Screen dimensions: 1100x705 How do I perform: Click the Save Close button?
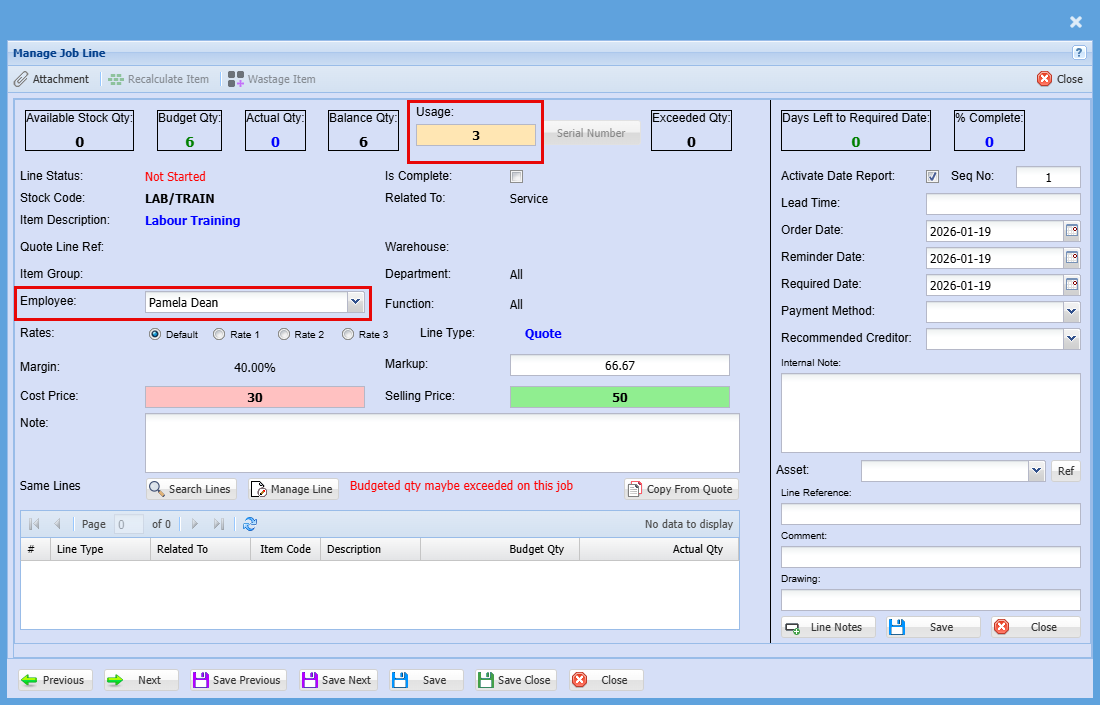pyautogui.click(x=514, y=680)
